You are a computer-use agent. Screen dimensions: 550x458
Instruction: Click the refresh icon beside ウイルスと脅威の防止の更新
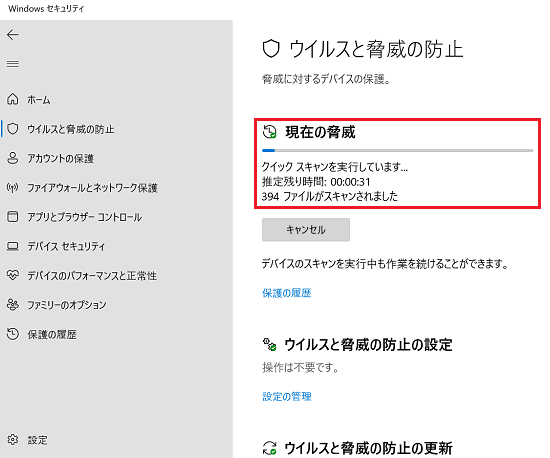point(270,448)
